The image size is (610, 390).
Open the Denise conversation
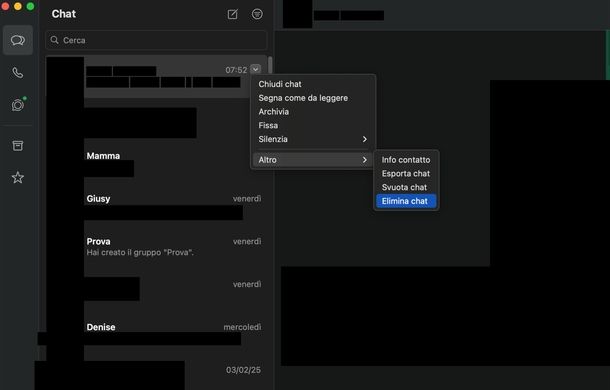[156, 334]
